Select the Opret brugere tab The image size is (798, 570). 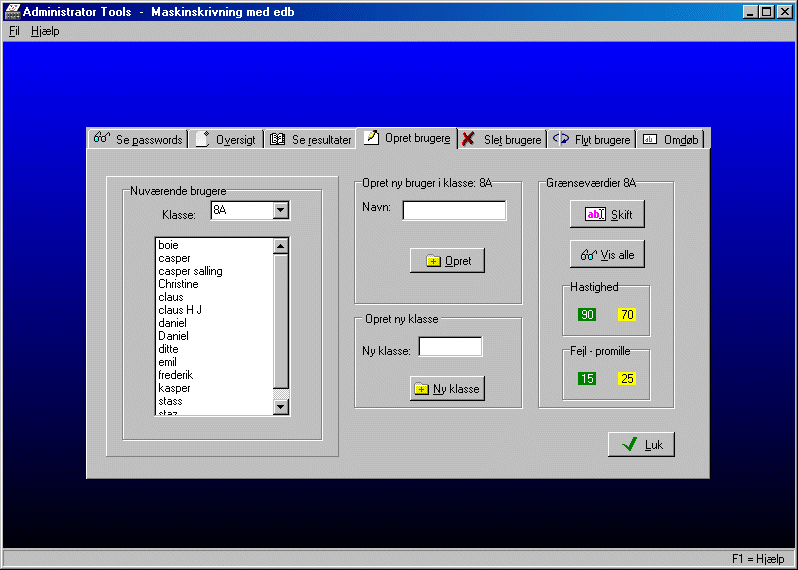(x=407, y=138)
